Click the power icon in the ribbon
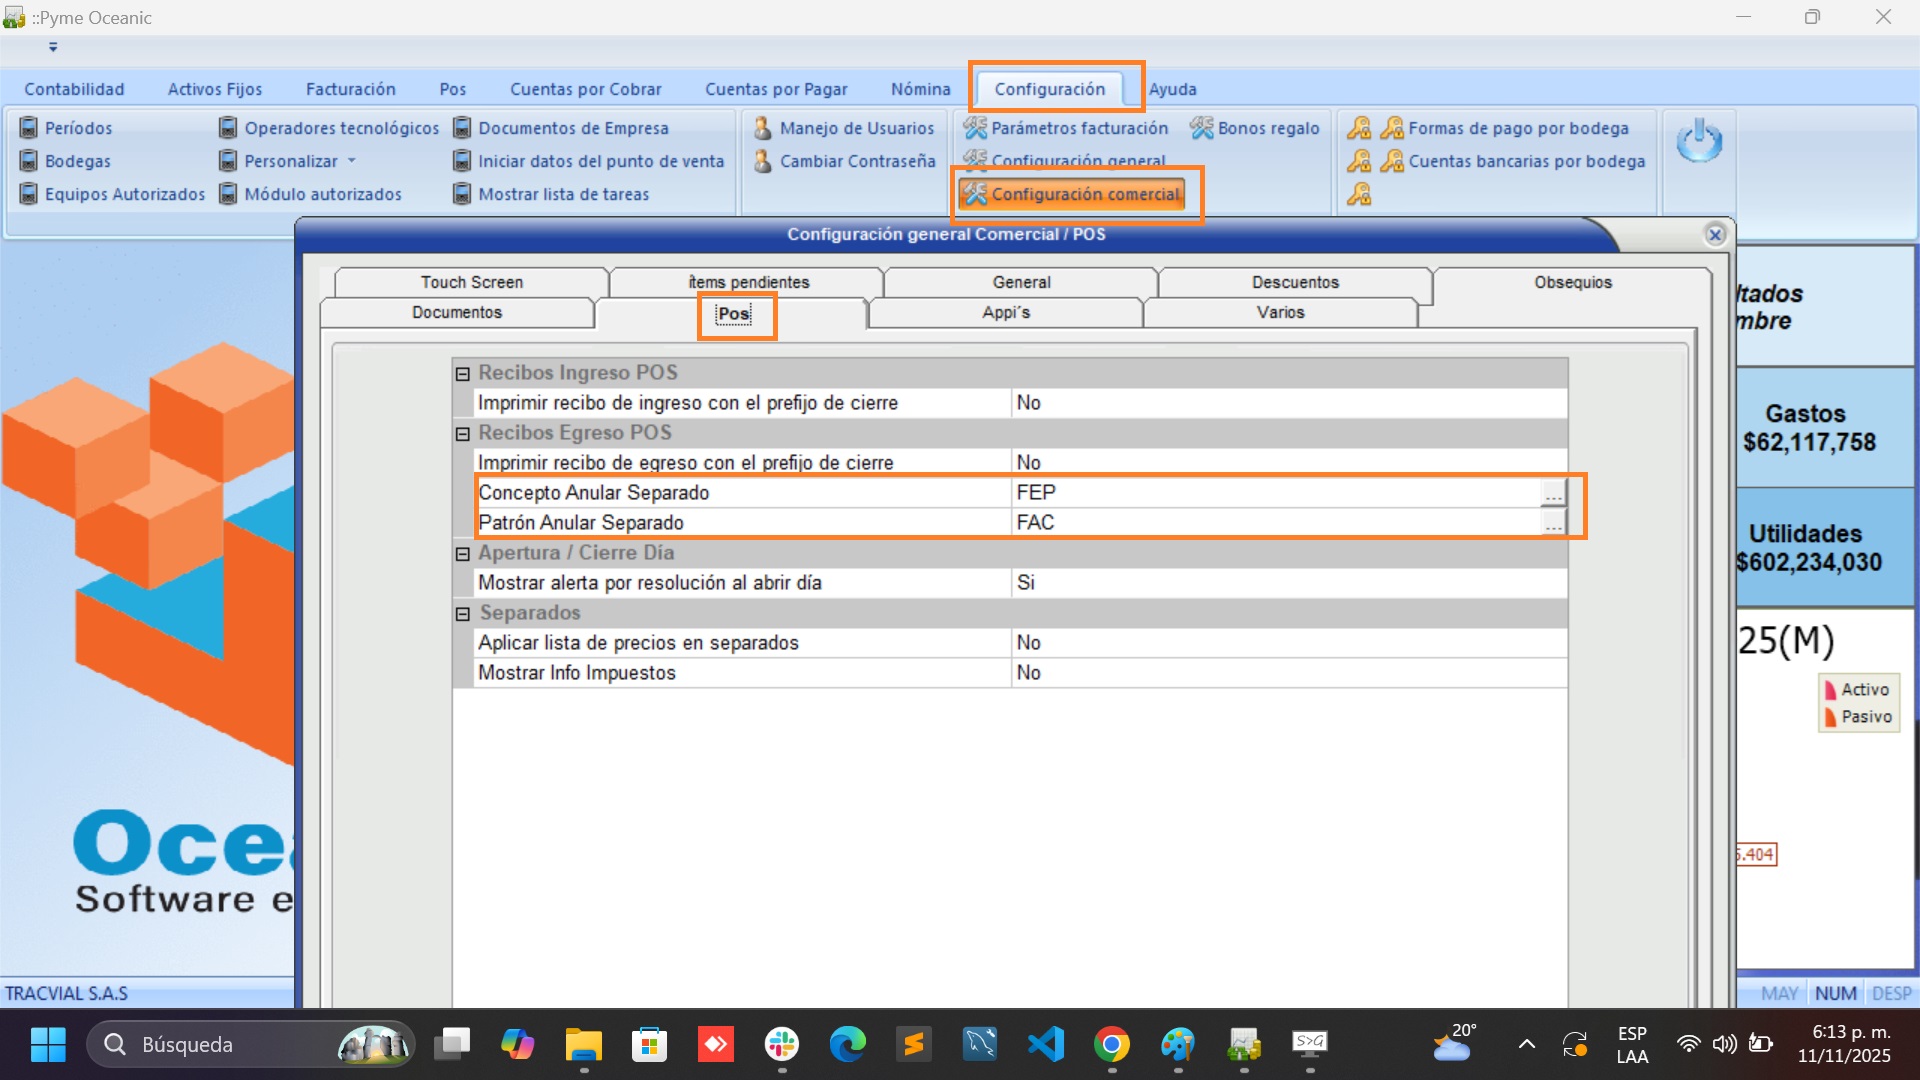1920x1080 pixels. 1699,142
